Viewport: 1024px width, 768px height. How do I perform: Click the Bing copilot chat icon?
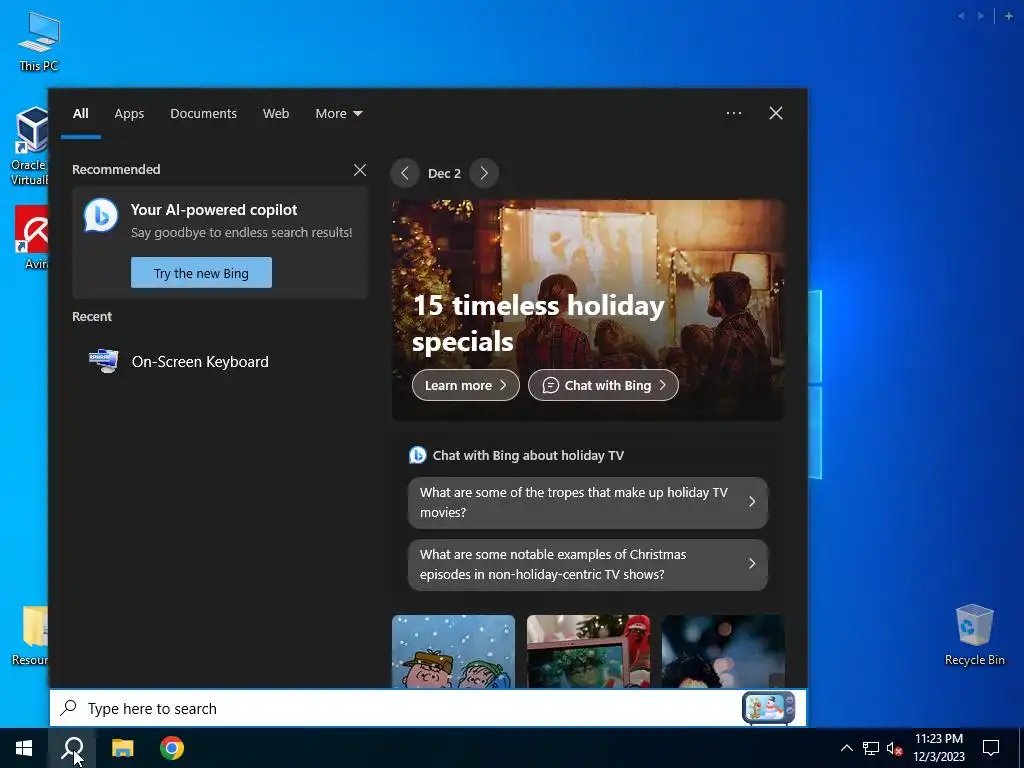[x=101, y=216]
